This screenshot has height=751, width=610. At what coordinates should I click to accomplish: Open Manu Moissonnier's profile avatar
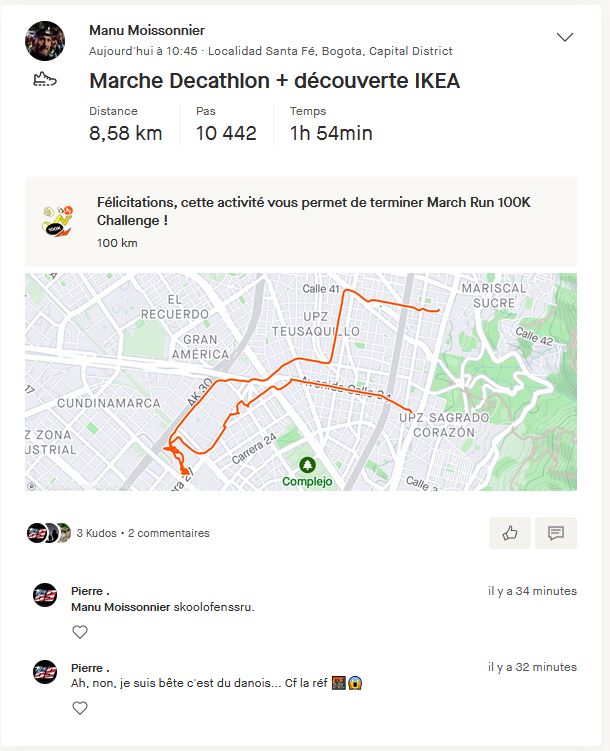45,41
